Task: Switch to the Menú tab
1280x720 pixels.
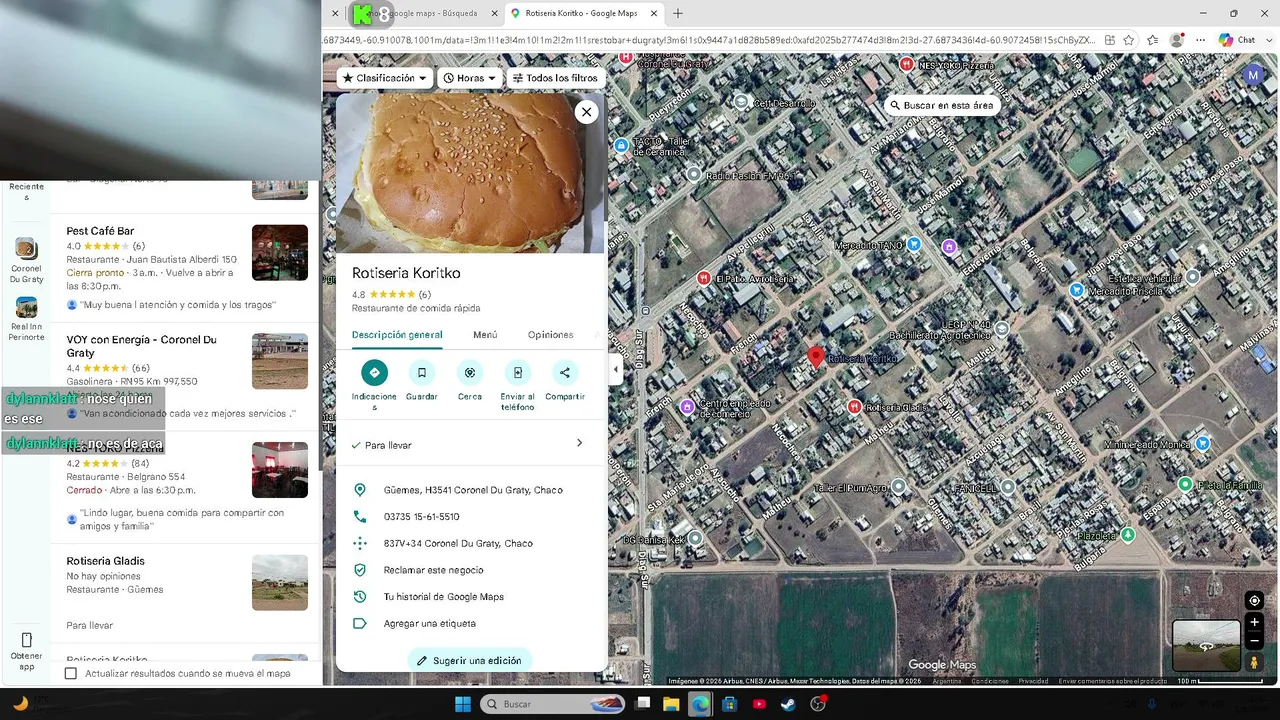Action: pyautogui.click(x=485, y=335)
